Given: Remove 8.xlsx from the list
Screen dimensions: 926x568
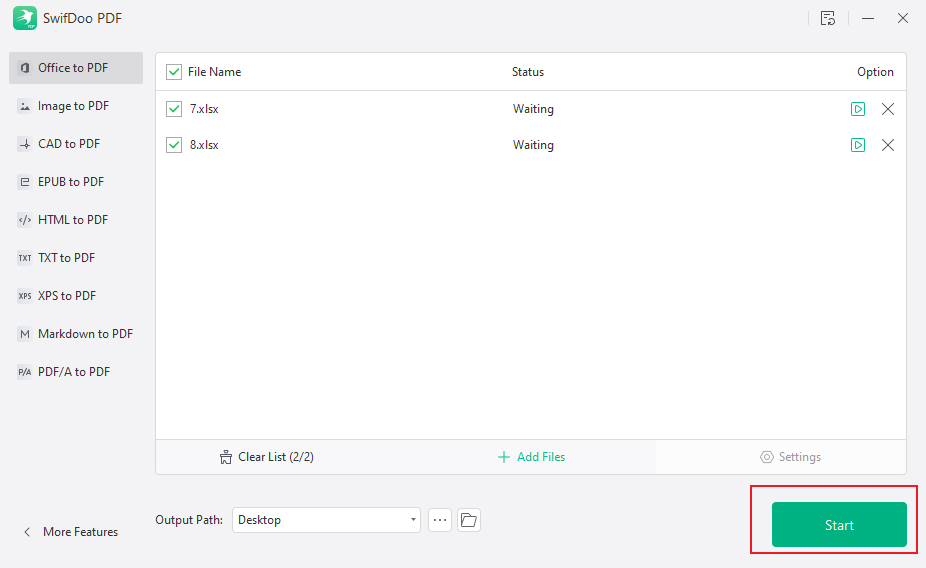Looking at the screenshot, I should [888, 145].
